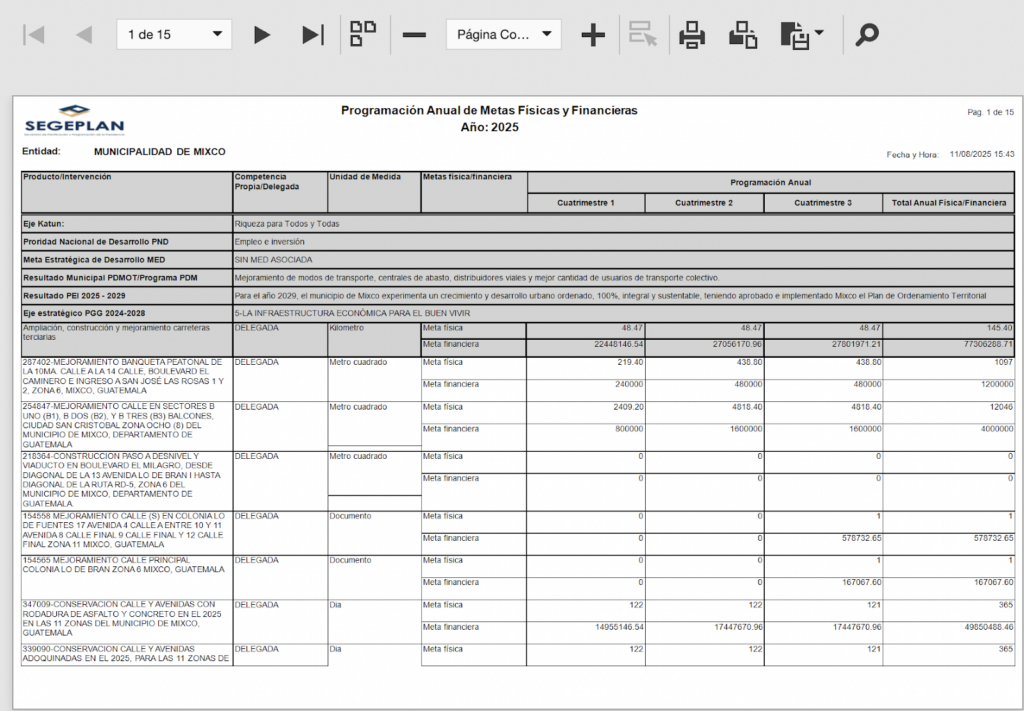Click the 'Total Anual Física/Financiera' header

(948, 203)
